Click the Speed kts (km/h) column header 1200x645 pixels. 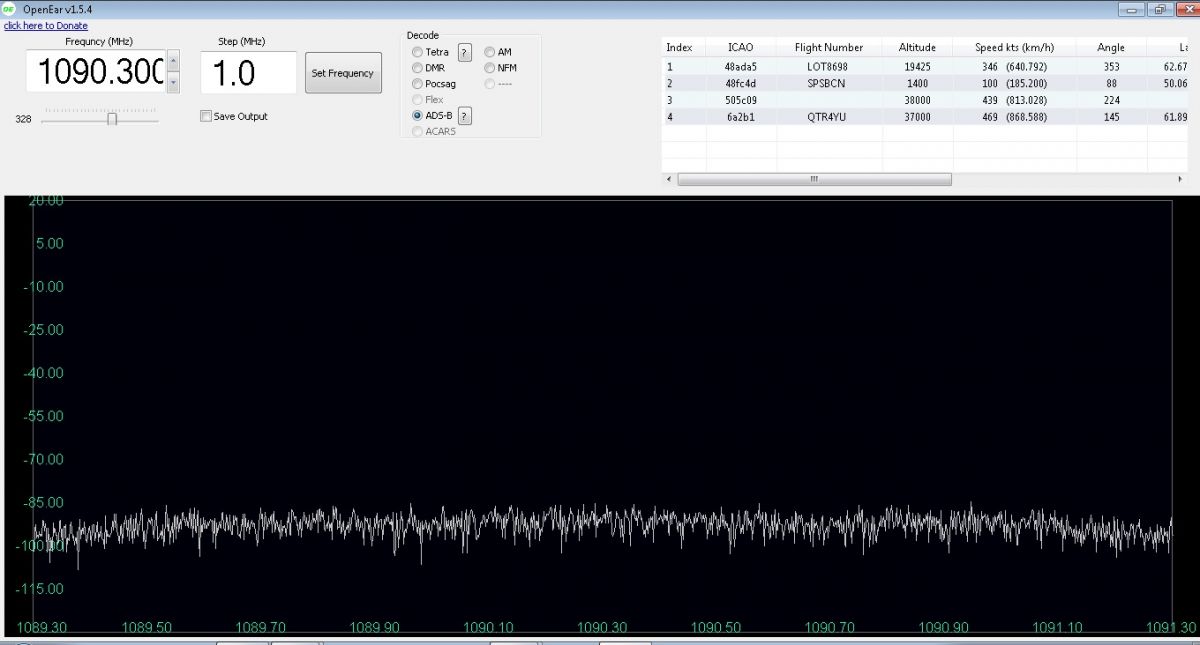coord(1014,47)
